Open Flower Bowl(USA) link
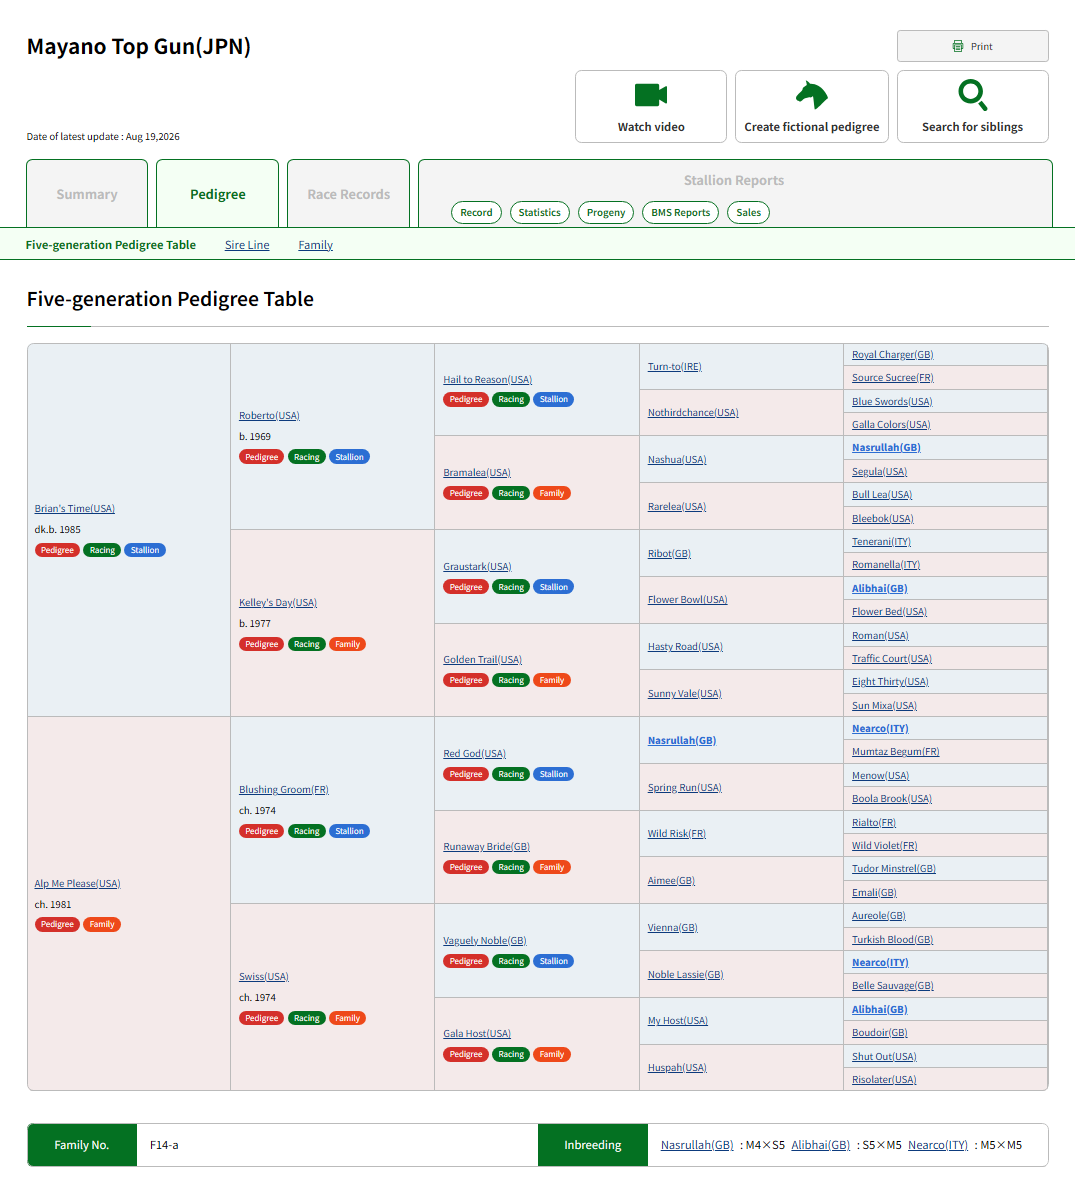Image resolution: width=1075 pixels, height=1195 pixels. (687, 600)
